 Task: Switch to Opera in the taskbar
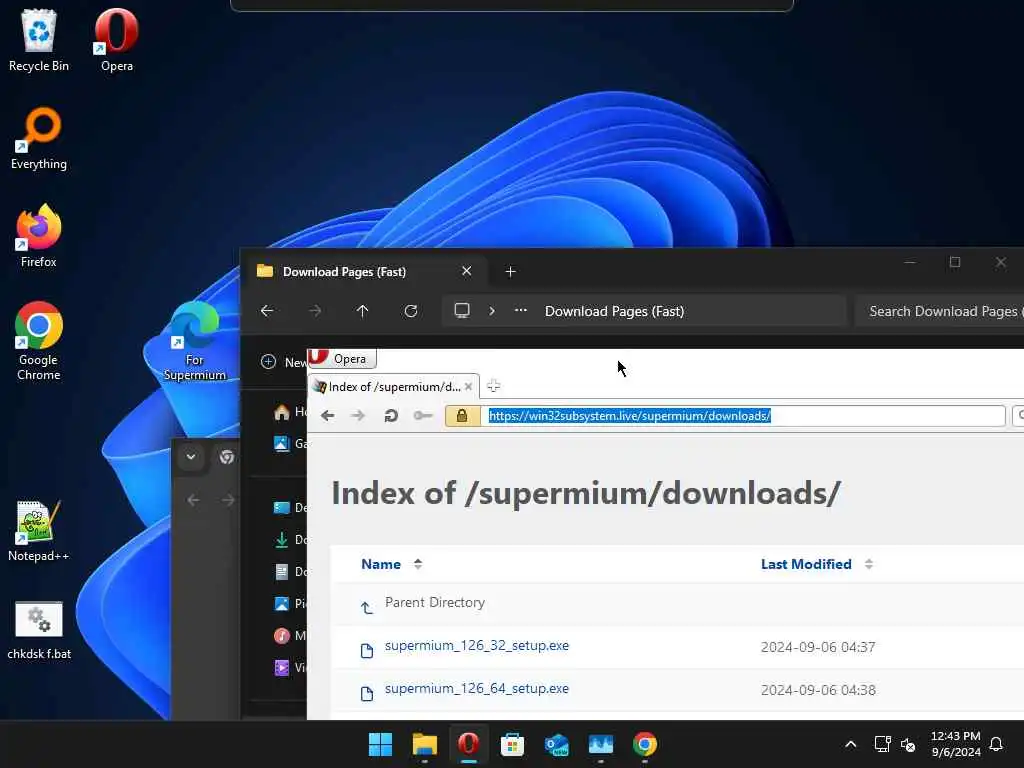(x=468, y=744)
